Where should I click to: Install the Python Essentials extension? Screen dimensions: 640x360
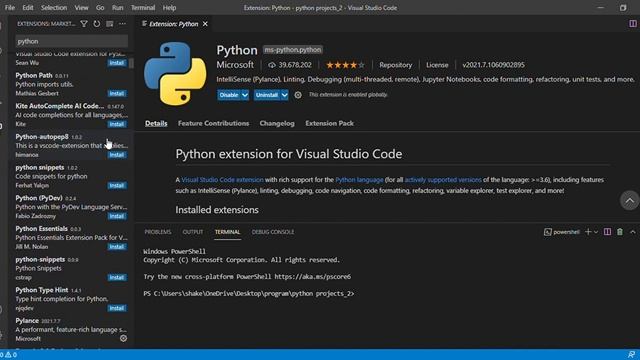117,247
